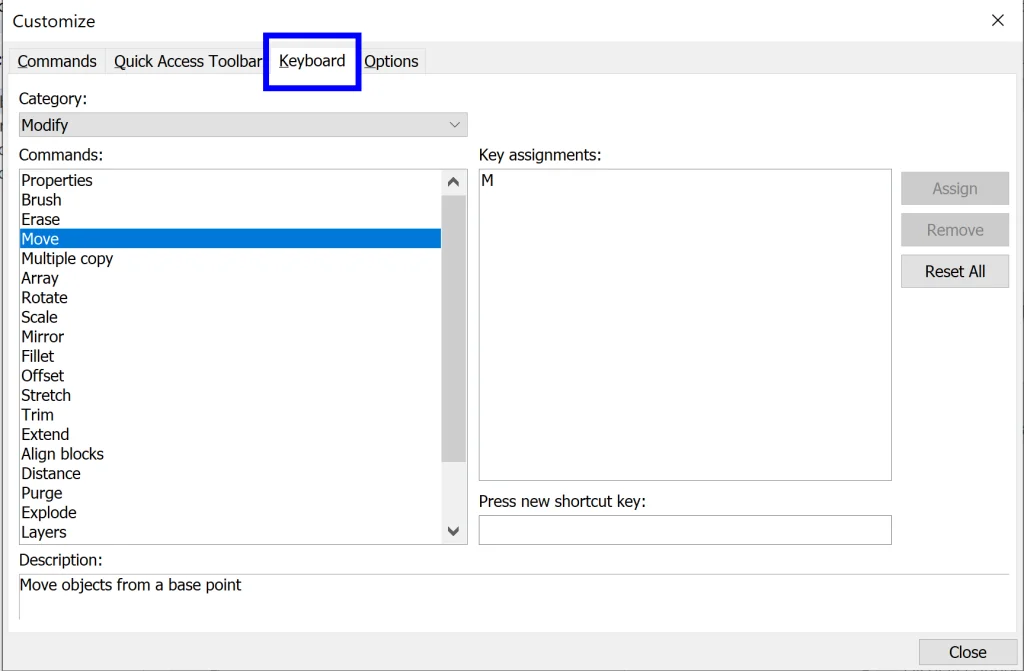Select the Trim command
Image resolution: width=1024 pixels, height=671 pixels.
tap(38, 415)
